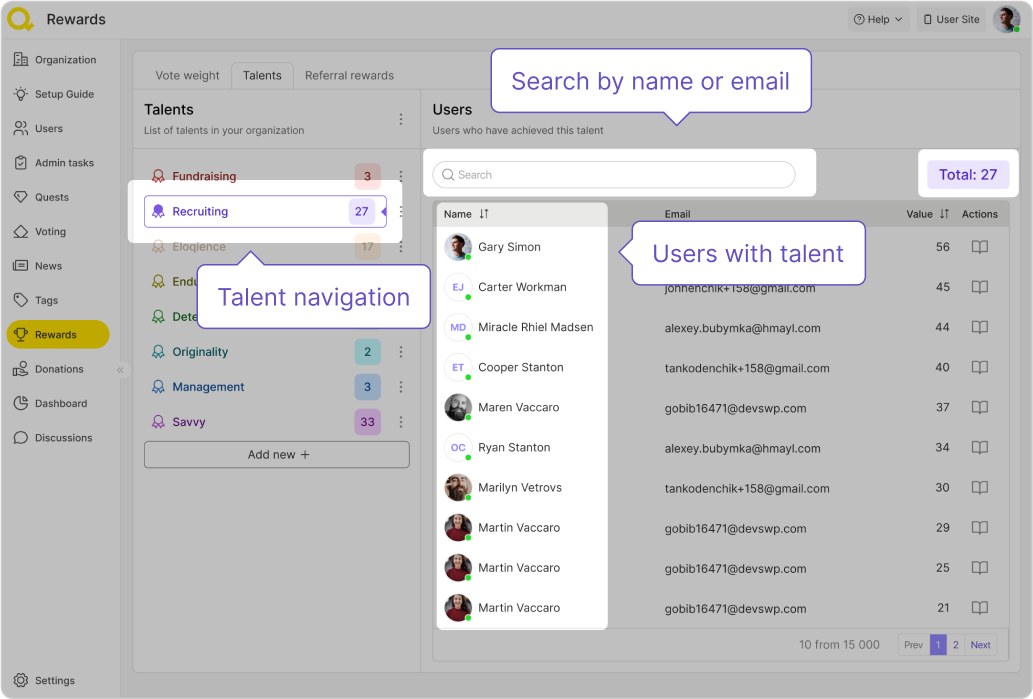Open Tags from the sidebar
This screenshot has height=699, width=1033.
(20, 300)
